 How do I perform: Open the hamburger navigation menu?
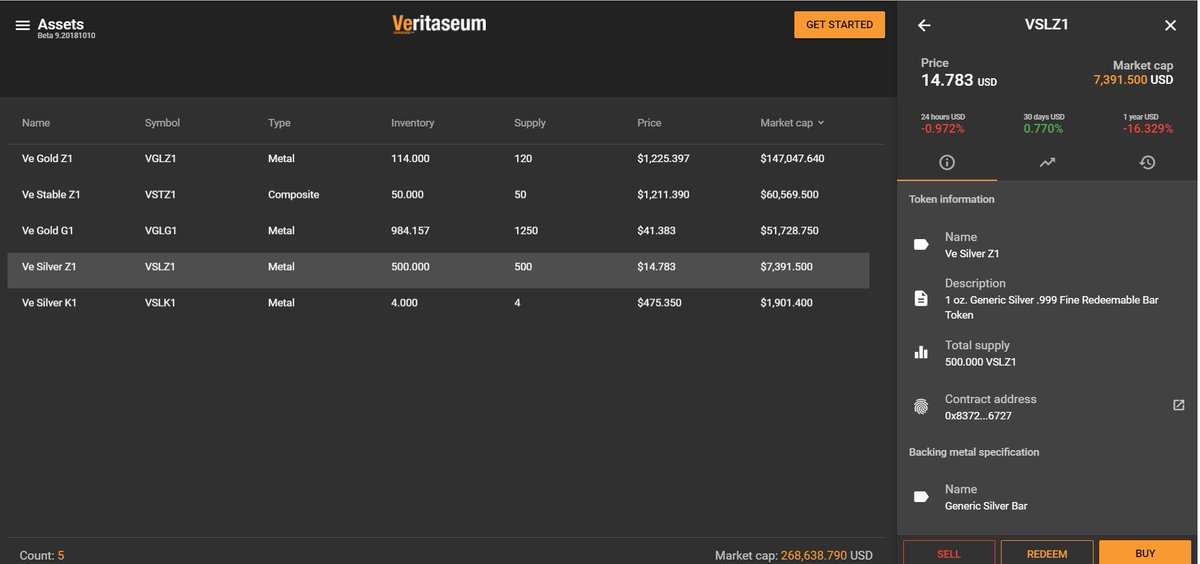tap(23, 25)
